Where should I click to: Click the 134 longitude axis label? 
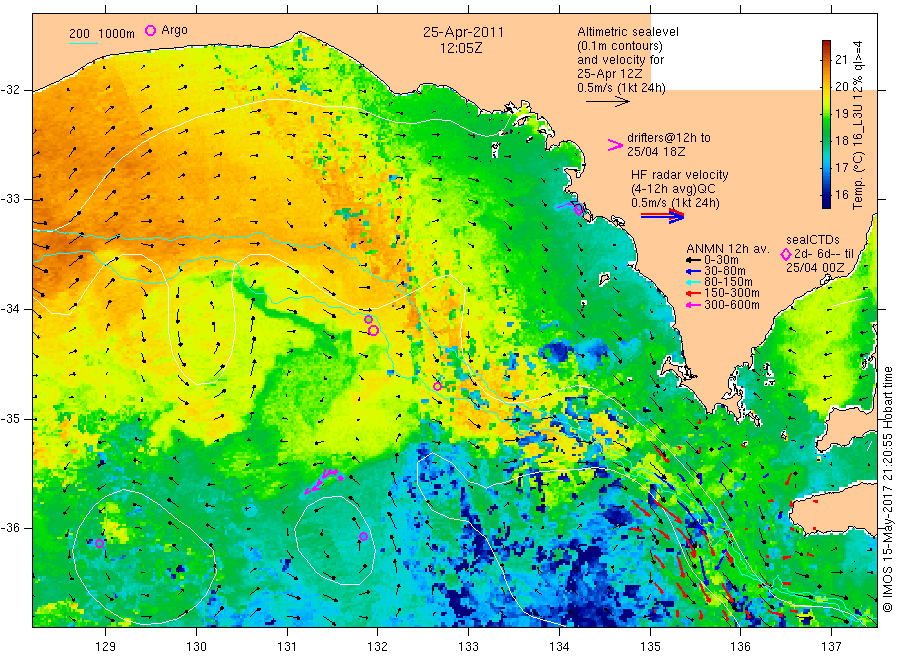(x=559, y=647)
